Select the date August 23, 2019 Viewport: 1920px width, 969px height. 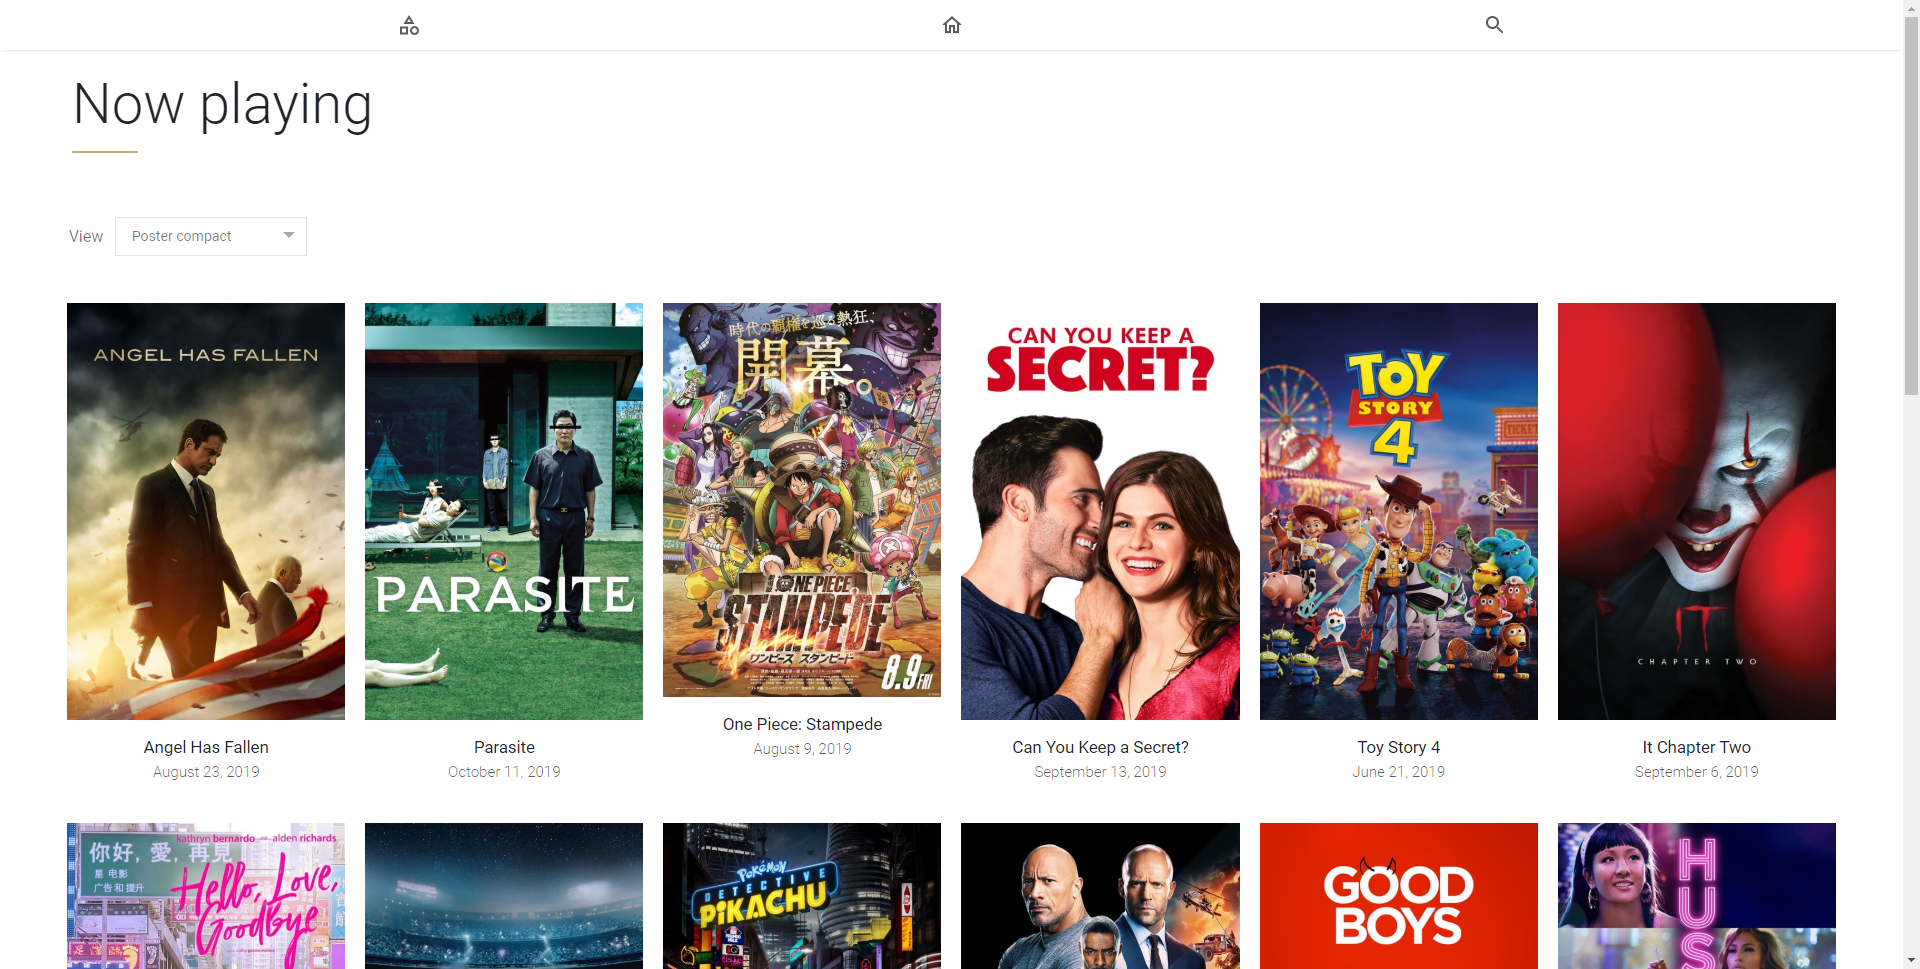(206, 772)
